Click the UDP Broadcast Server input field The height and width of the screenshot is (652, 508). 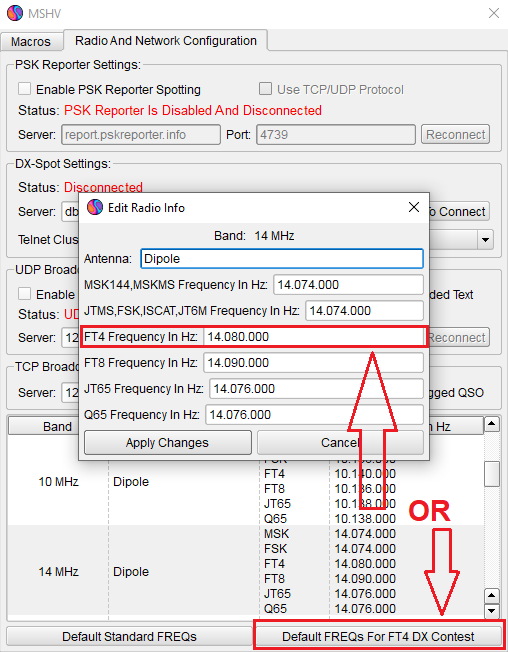click(x=70, y=337)
